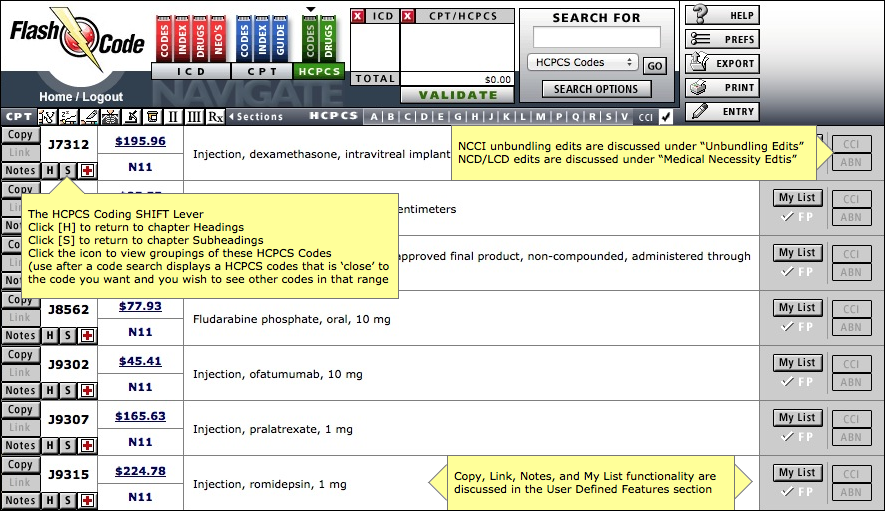
Task: Open the CPT Category III section icon
Action: [194, 117]
